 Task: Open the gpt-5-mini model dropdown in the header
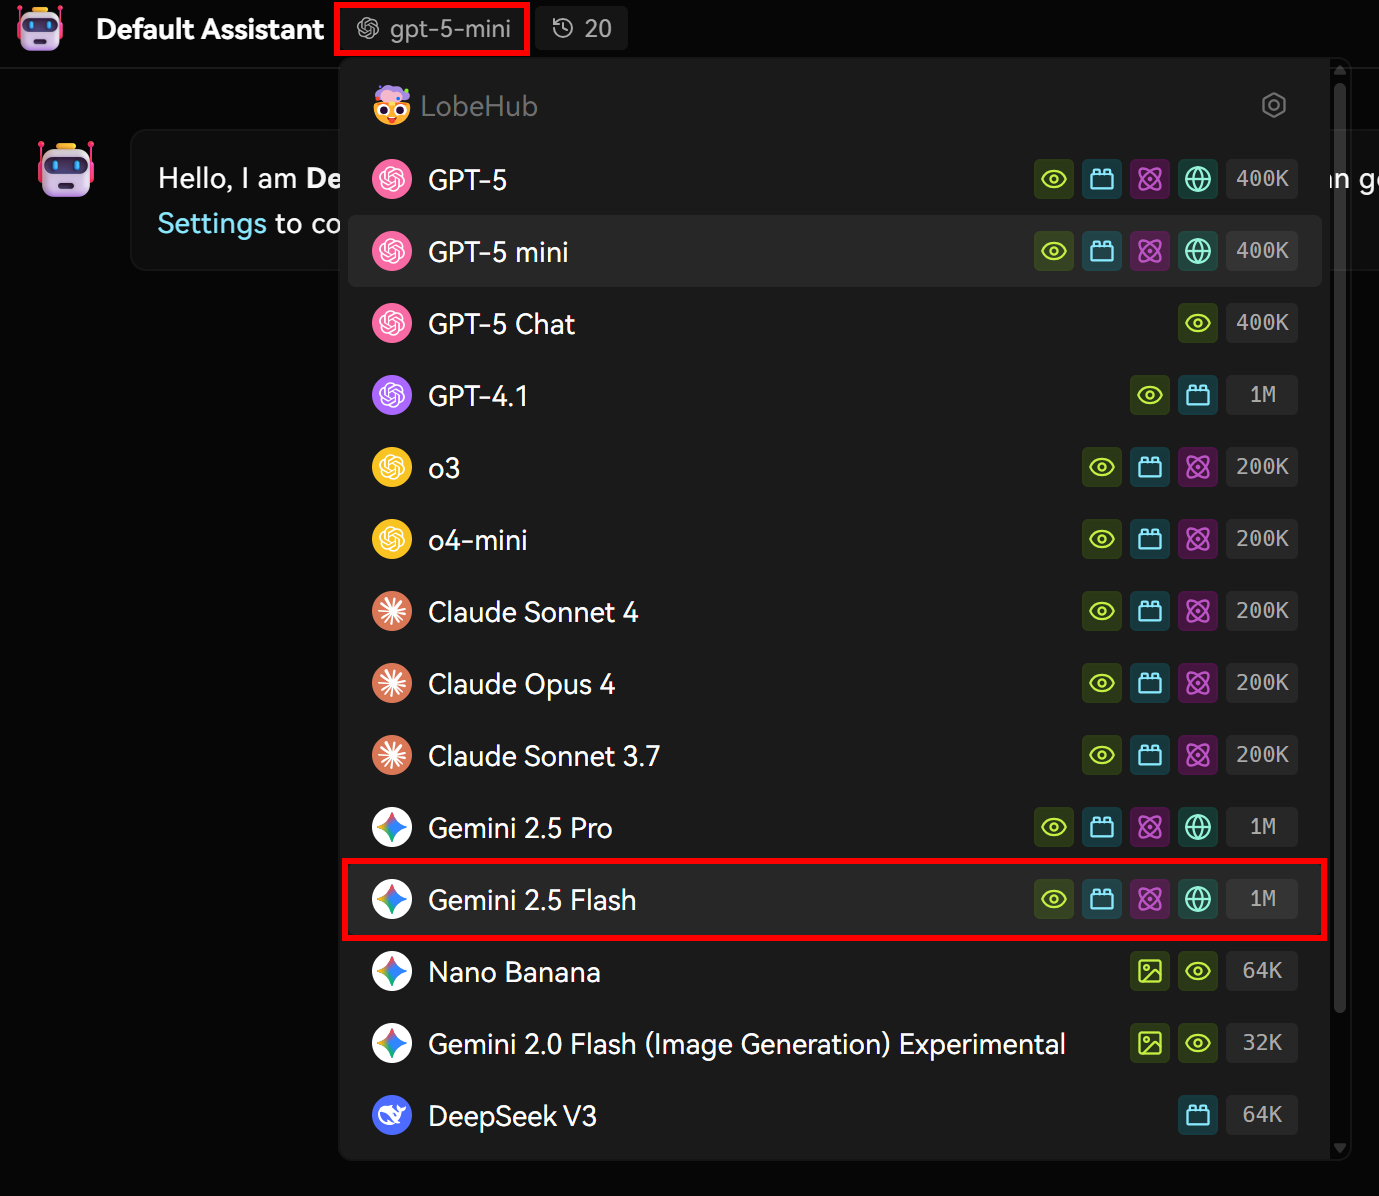click(431, 28)
